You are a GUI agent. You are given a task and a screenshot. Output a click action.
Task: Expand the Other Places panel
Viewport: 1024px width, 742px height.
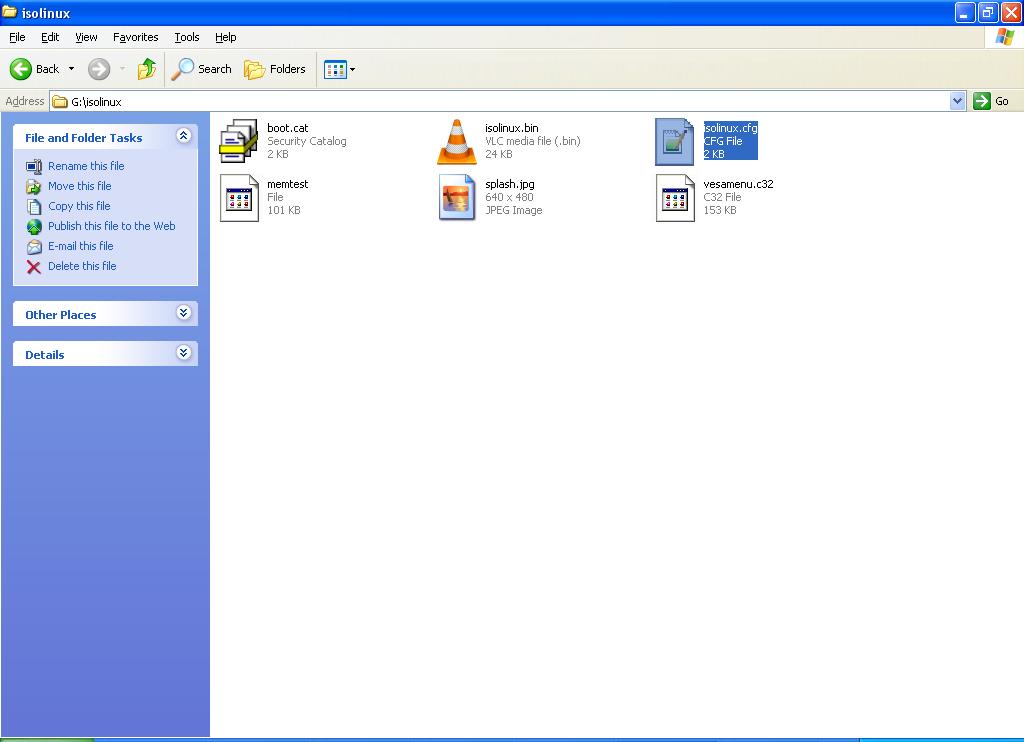183,313
